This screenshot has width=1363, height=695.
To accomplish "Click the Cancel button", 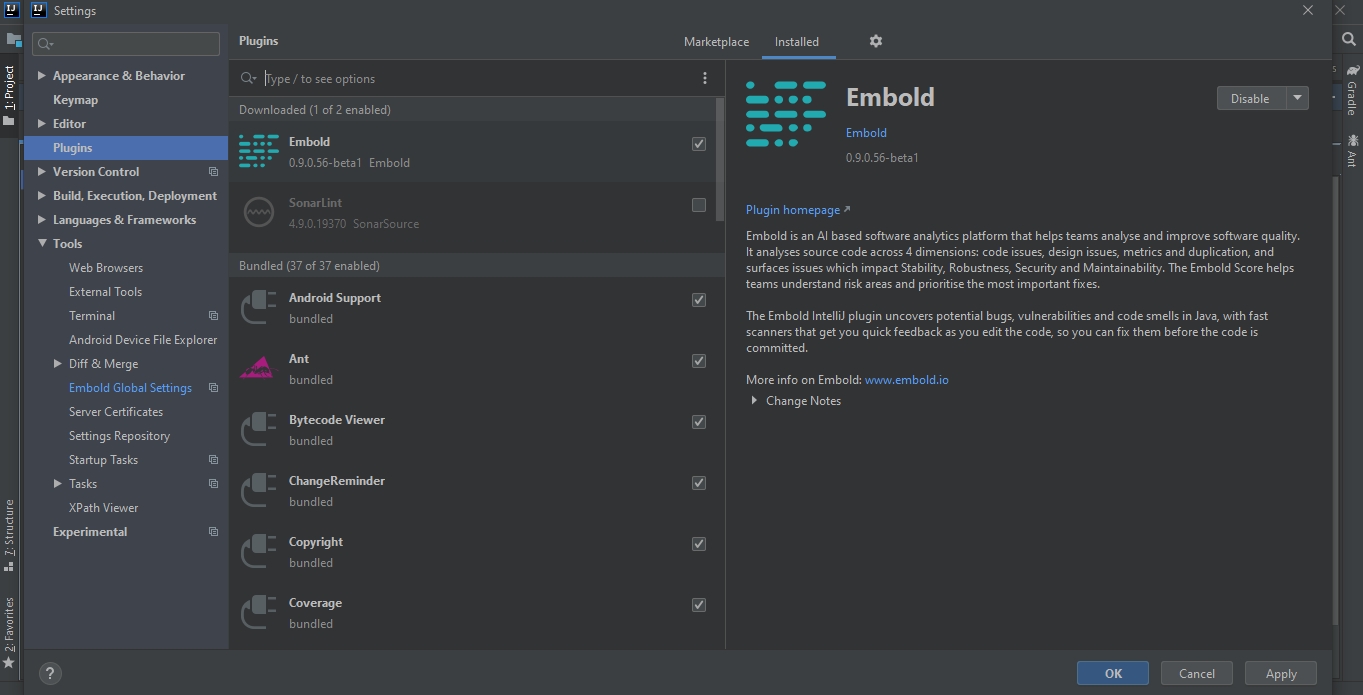I will click(1197, 673).
